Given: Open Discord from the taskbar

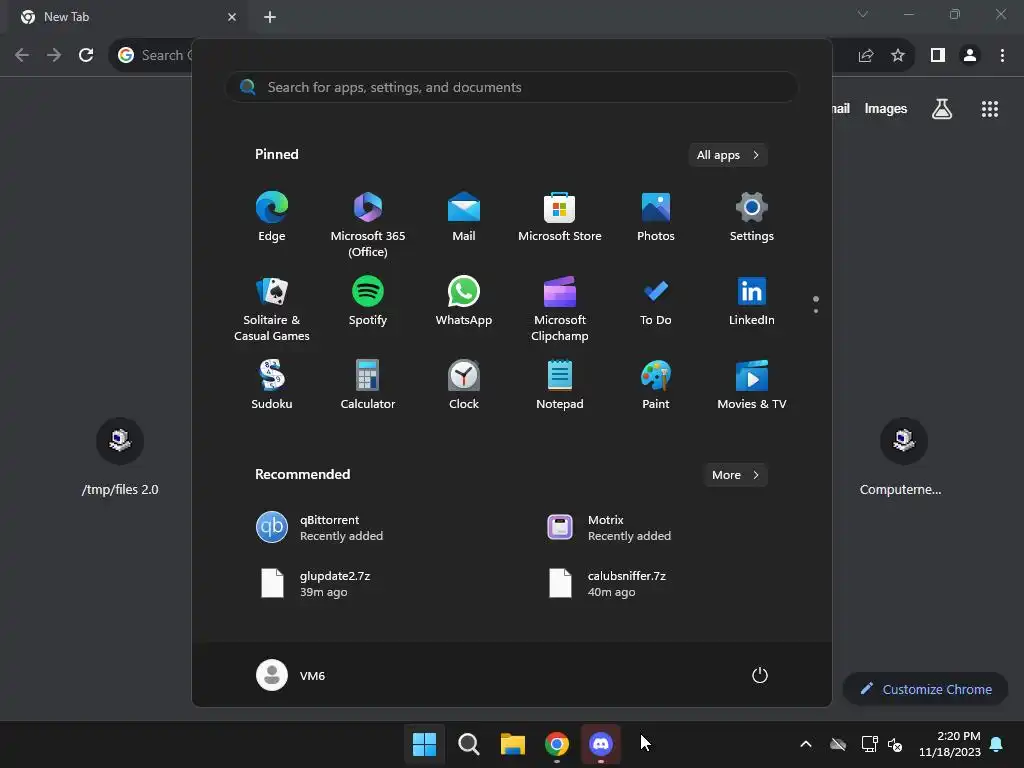Looking at the screenshot, I should tap(601, 744).
